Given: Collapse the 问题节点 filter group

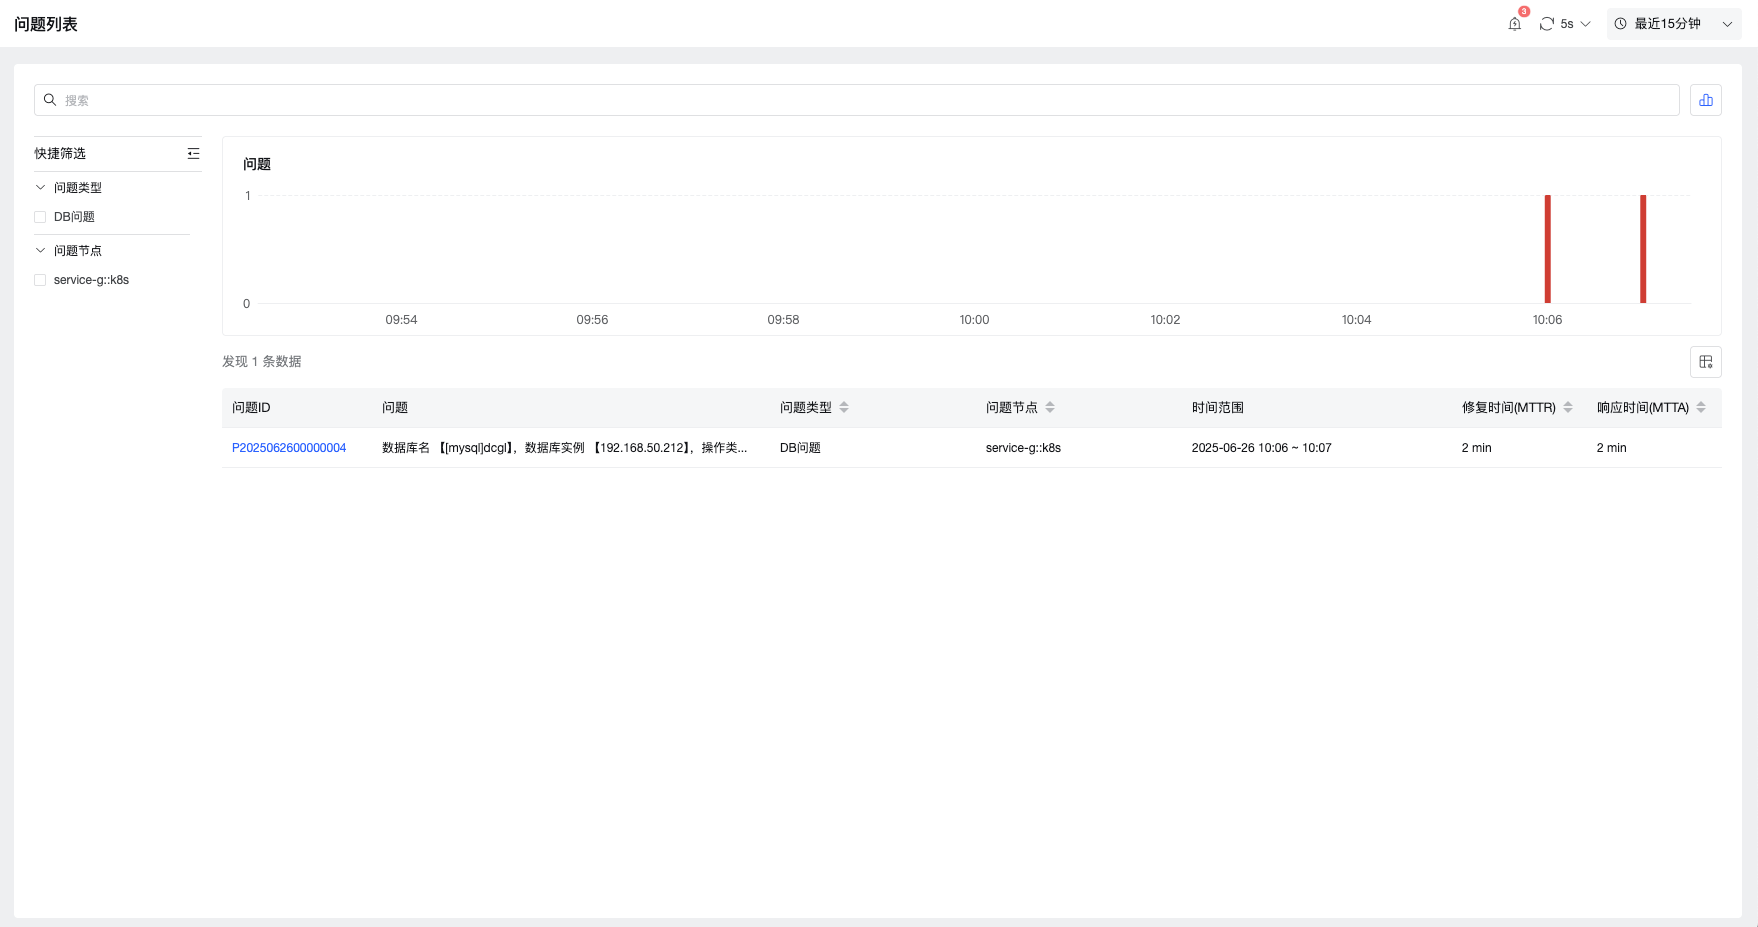Looking at the screenshot, I should coord(40,251).
